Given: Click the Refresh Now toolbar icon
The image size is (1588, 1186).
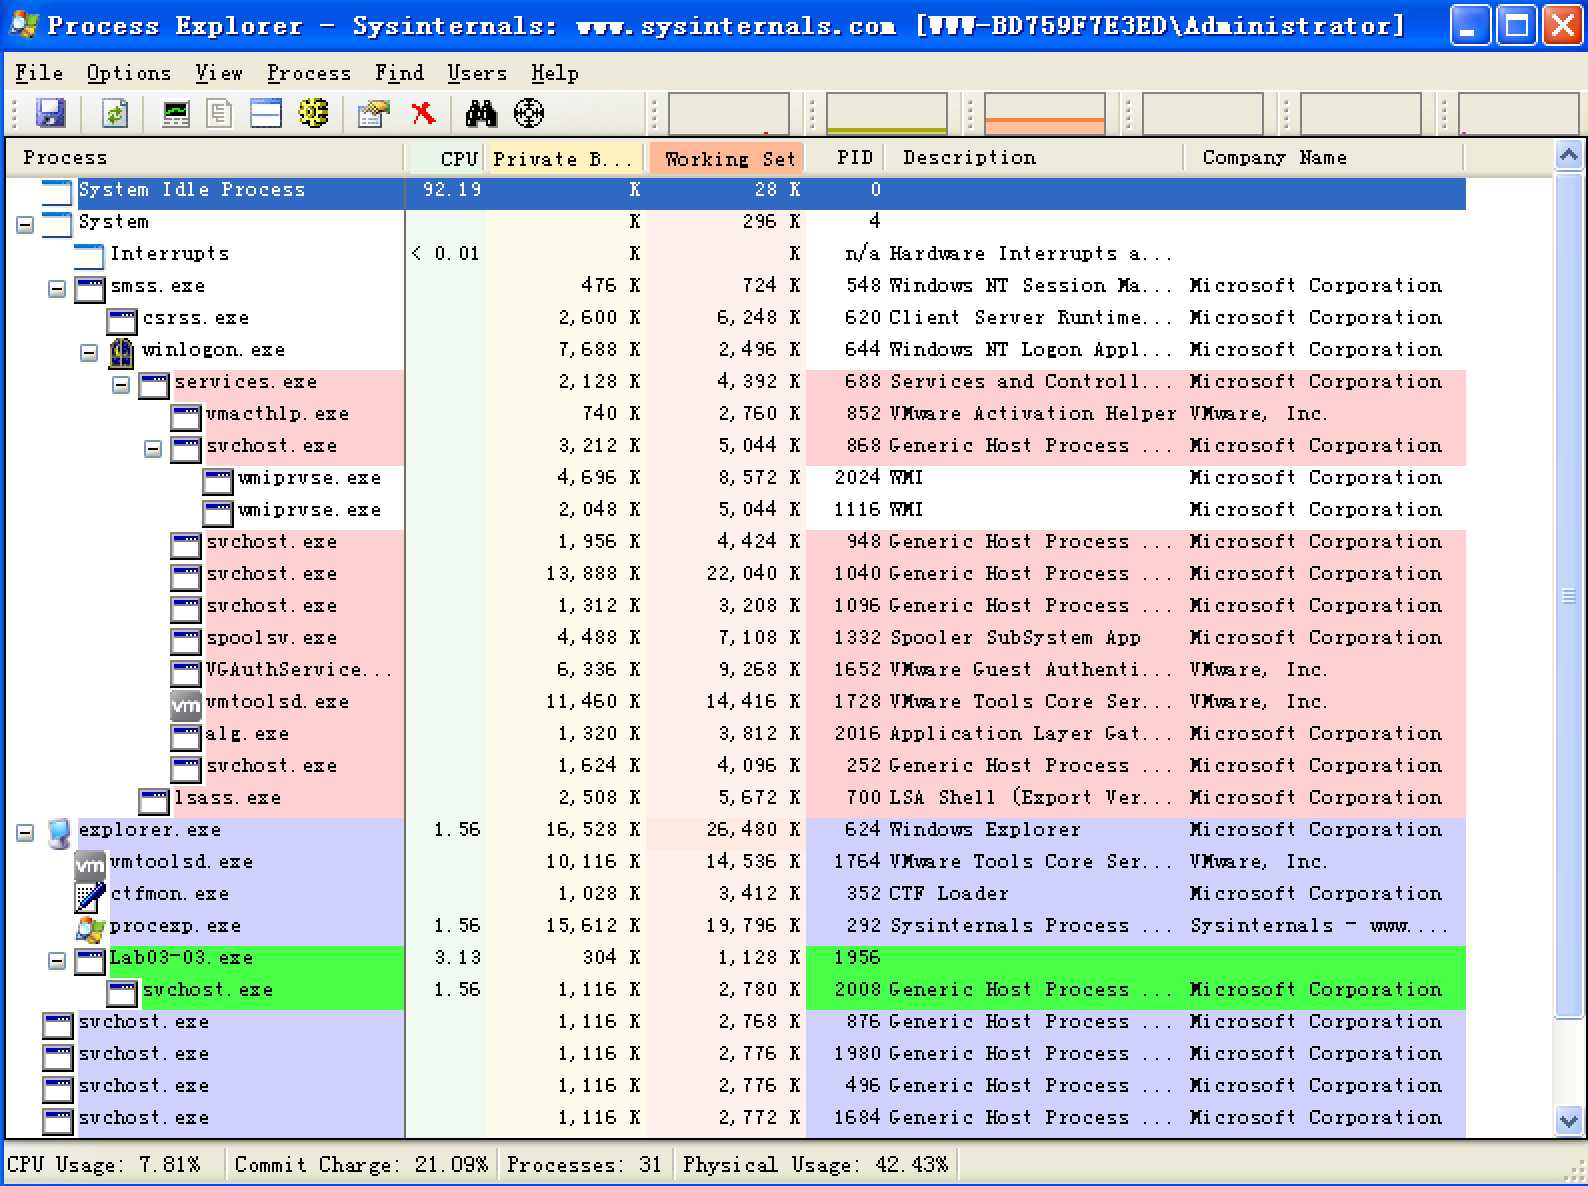Looking at the screenshot, I should 115,113.
